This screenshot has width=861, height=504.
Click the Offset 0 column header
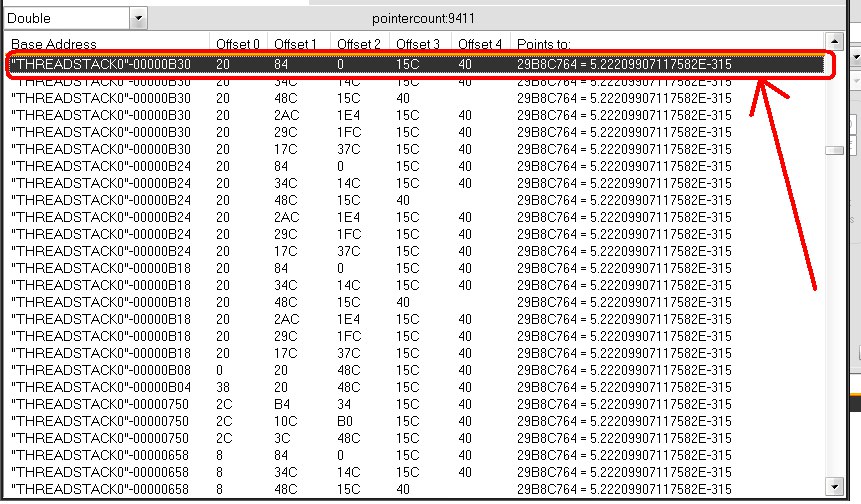point(238,44)
